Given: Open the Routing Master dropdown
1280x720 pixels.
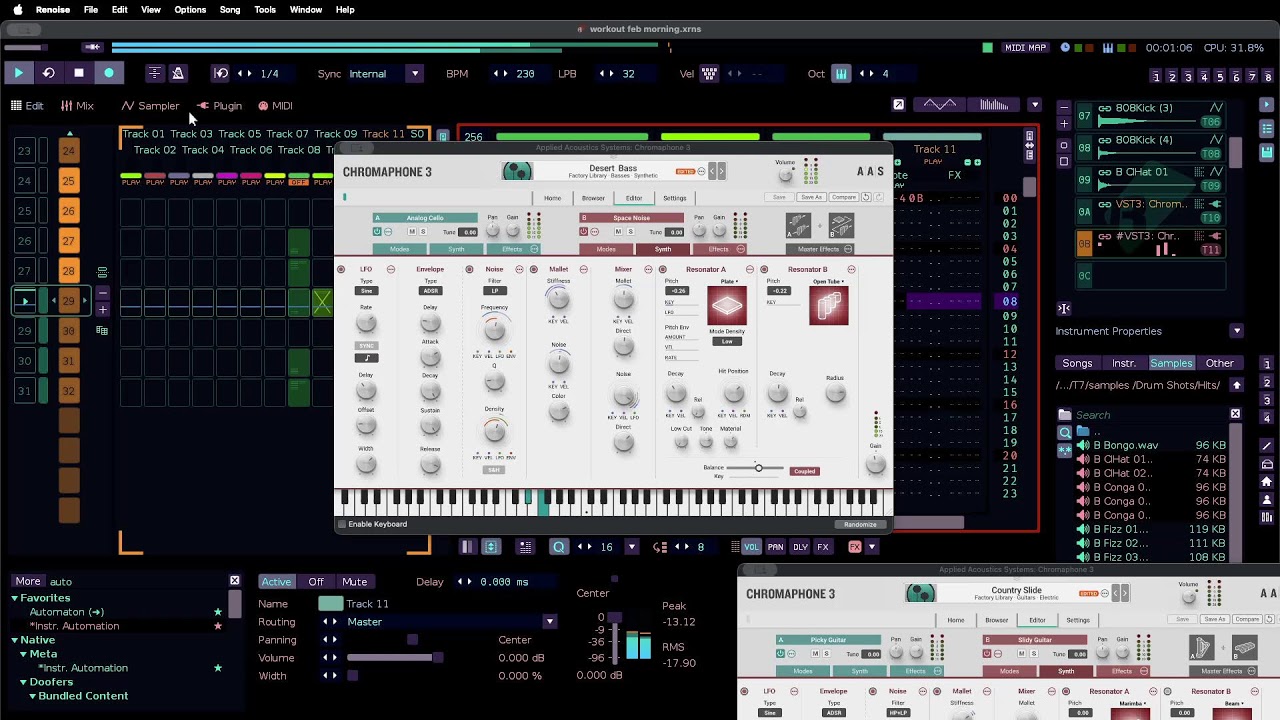Looking at the screenshot, I should point(450,622).
